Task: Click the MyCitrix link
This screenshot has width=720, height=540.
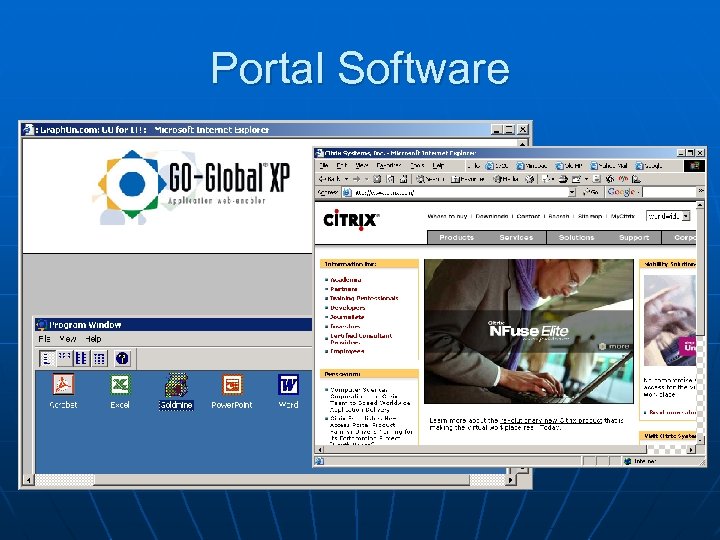Action: (623, 216)
